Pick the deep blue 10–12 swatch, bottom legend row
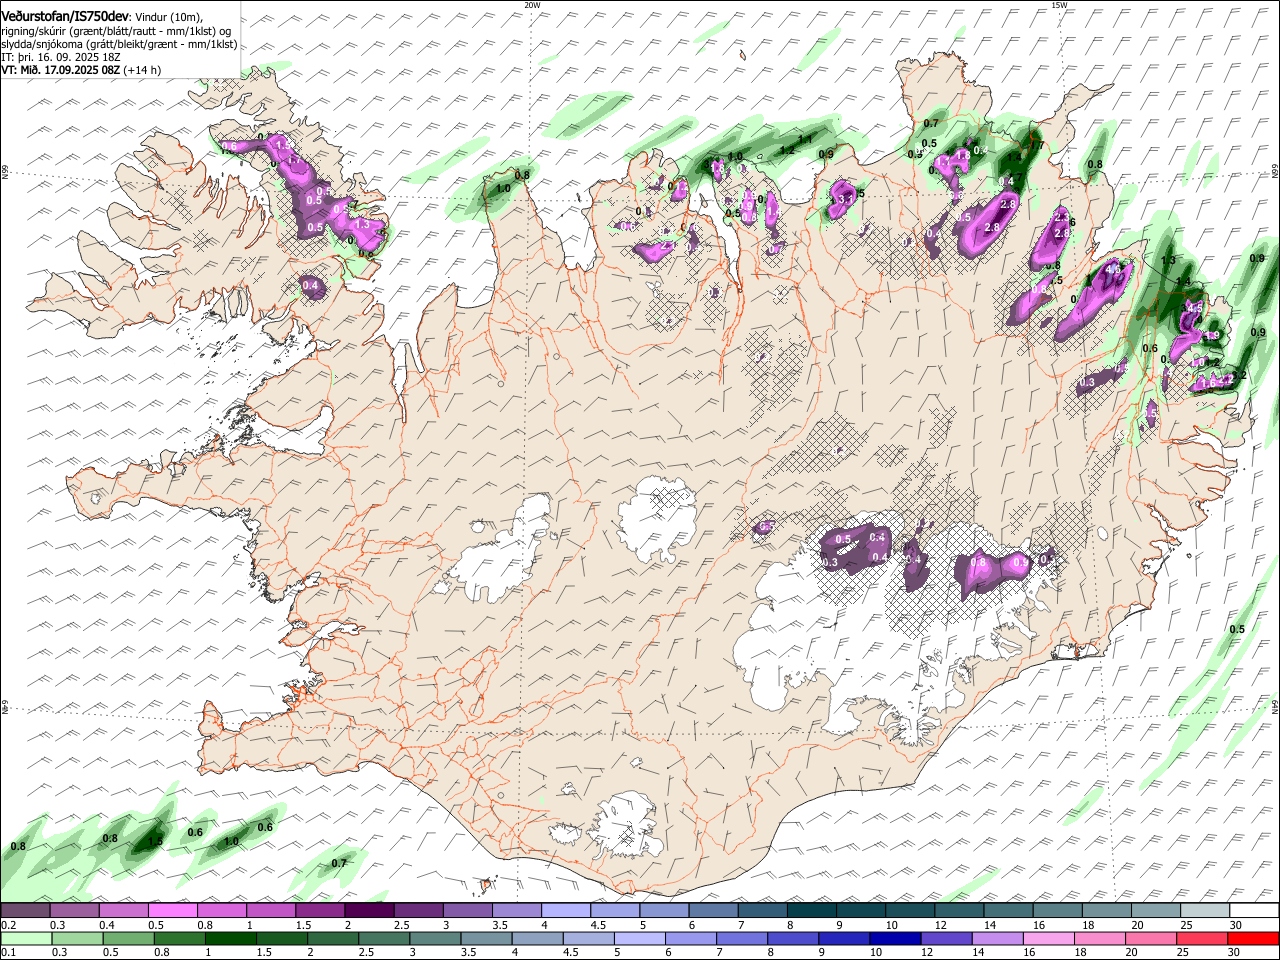 [895, 939]
